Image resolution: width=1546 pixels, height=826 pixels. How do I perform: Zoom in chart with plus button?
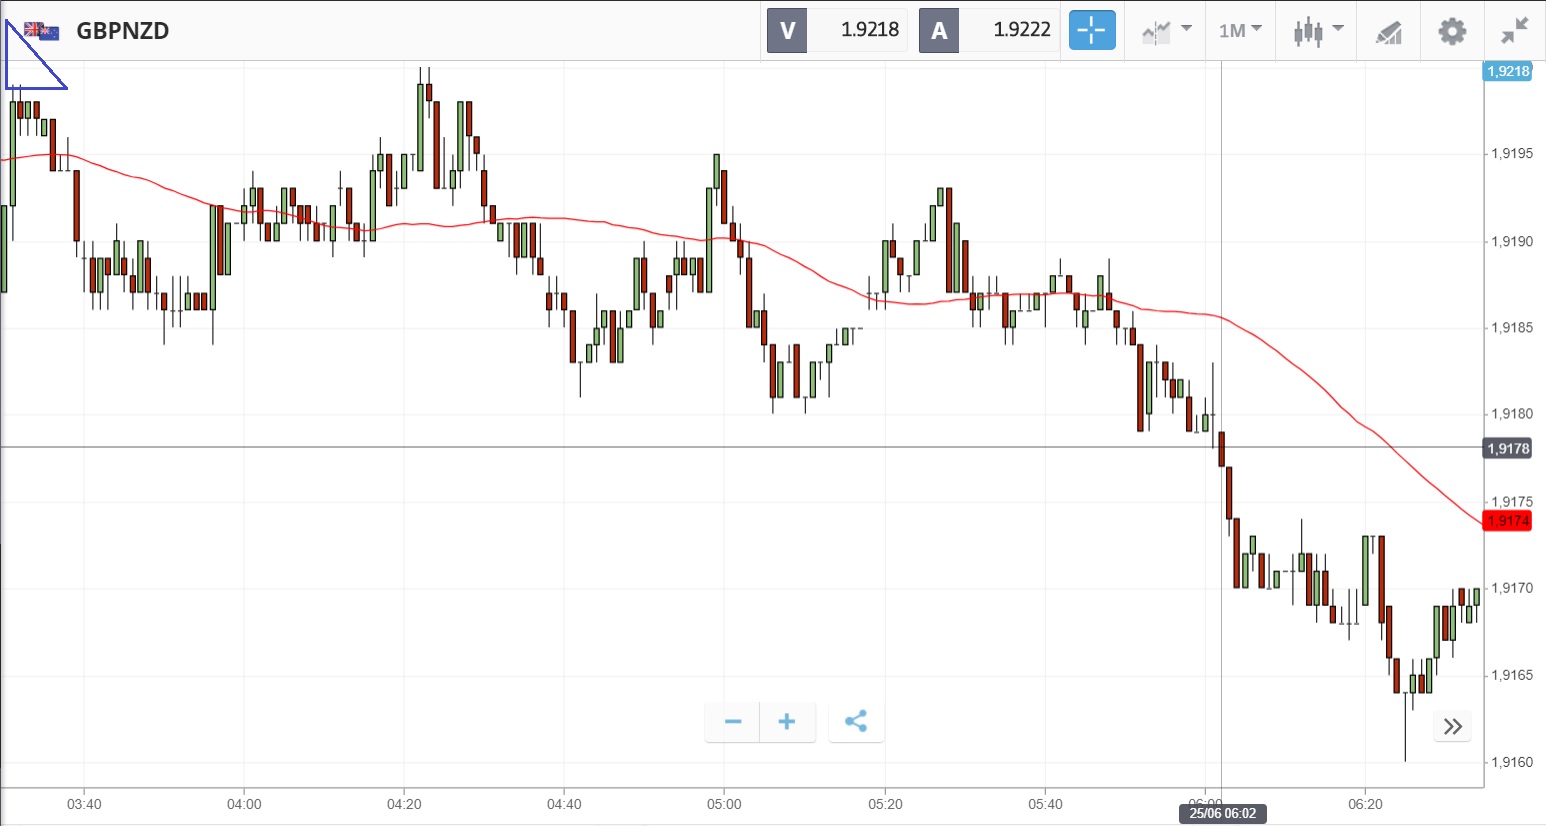coord(787,721)
